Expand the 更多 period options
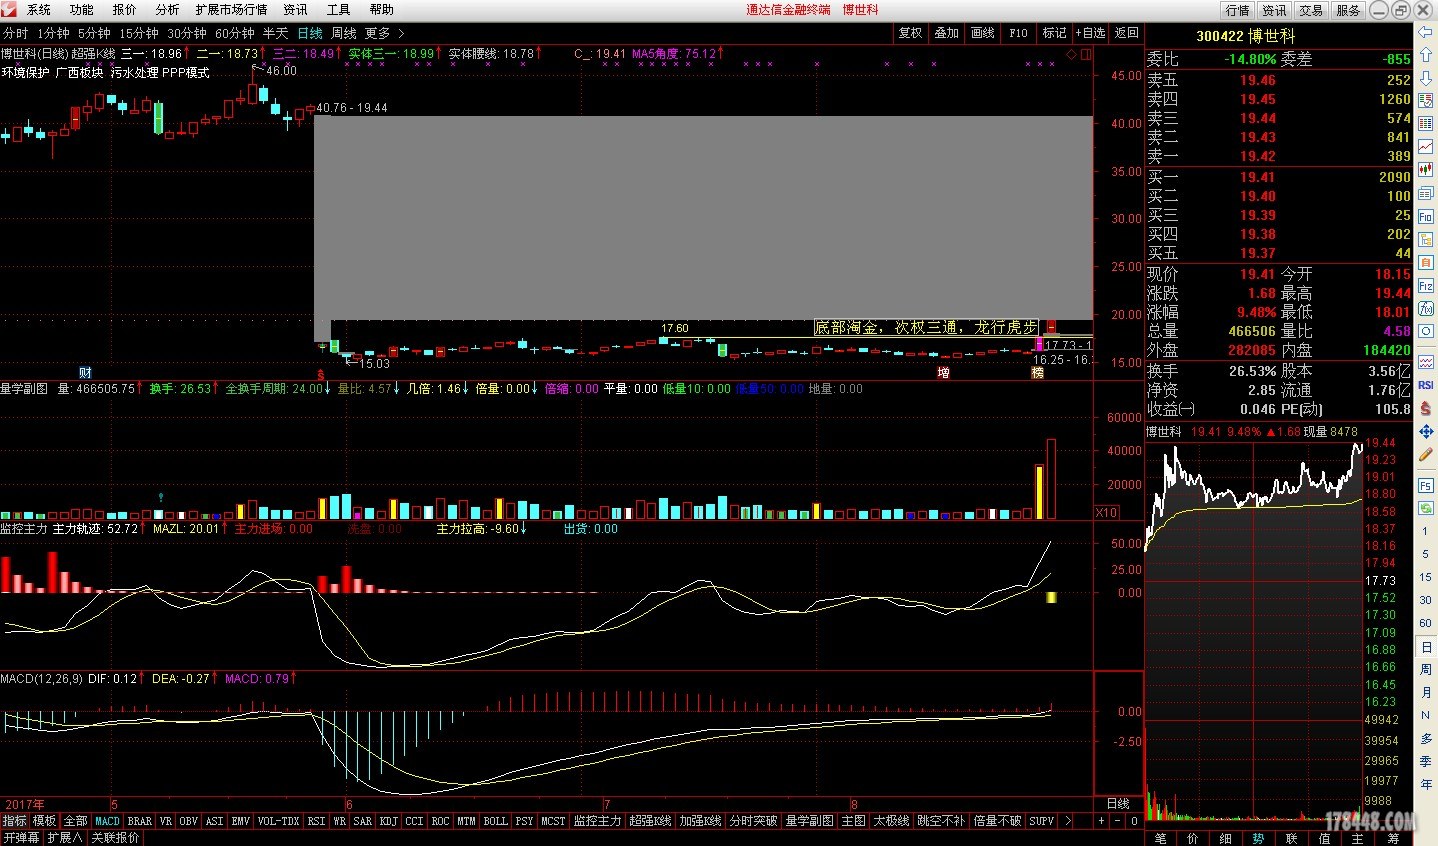 [x=385, y=33]
